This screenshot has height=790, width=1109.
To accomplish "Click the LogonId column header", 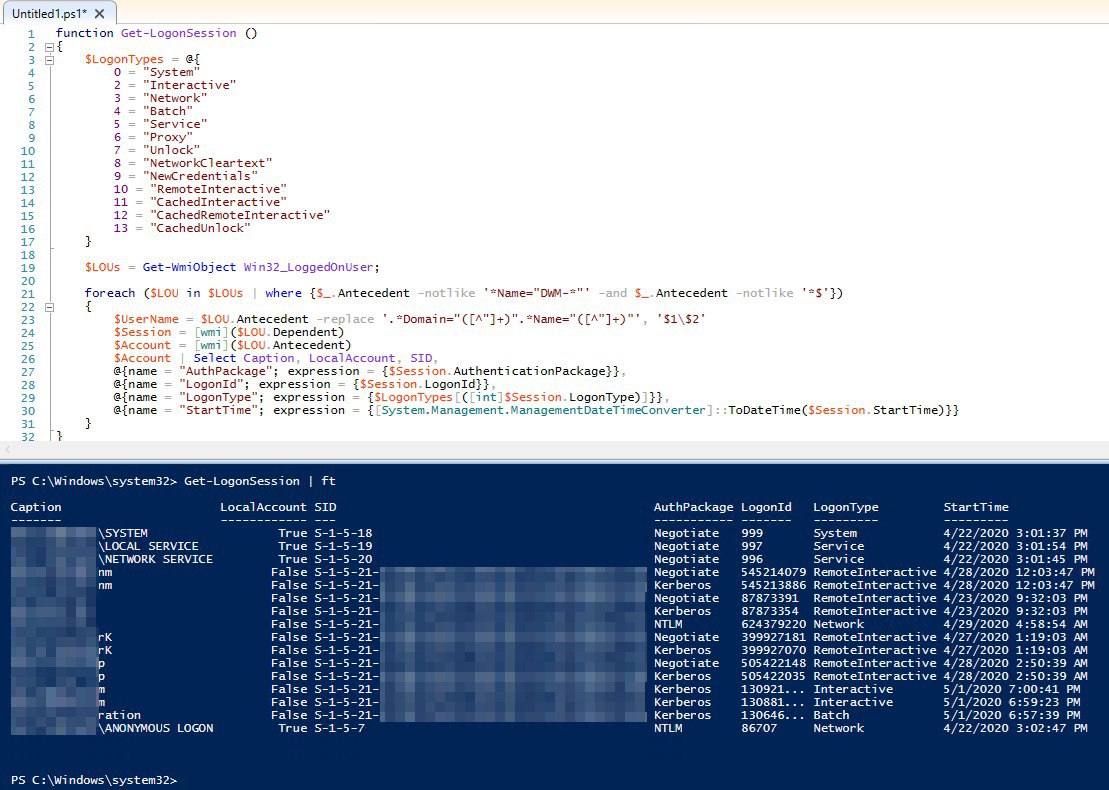I will coord(766,507).
